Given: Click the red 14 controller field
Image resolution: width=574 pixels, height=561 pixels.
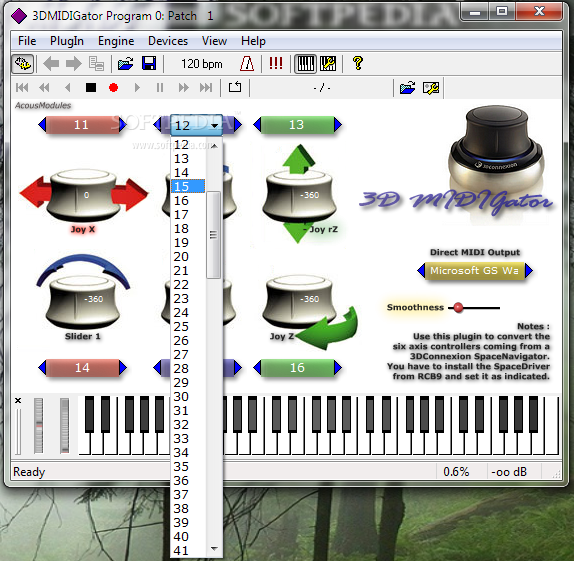Looking at the screenshot, I should click(83, 368).
